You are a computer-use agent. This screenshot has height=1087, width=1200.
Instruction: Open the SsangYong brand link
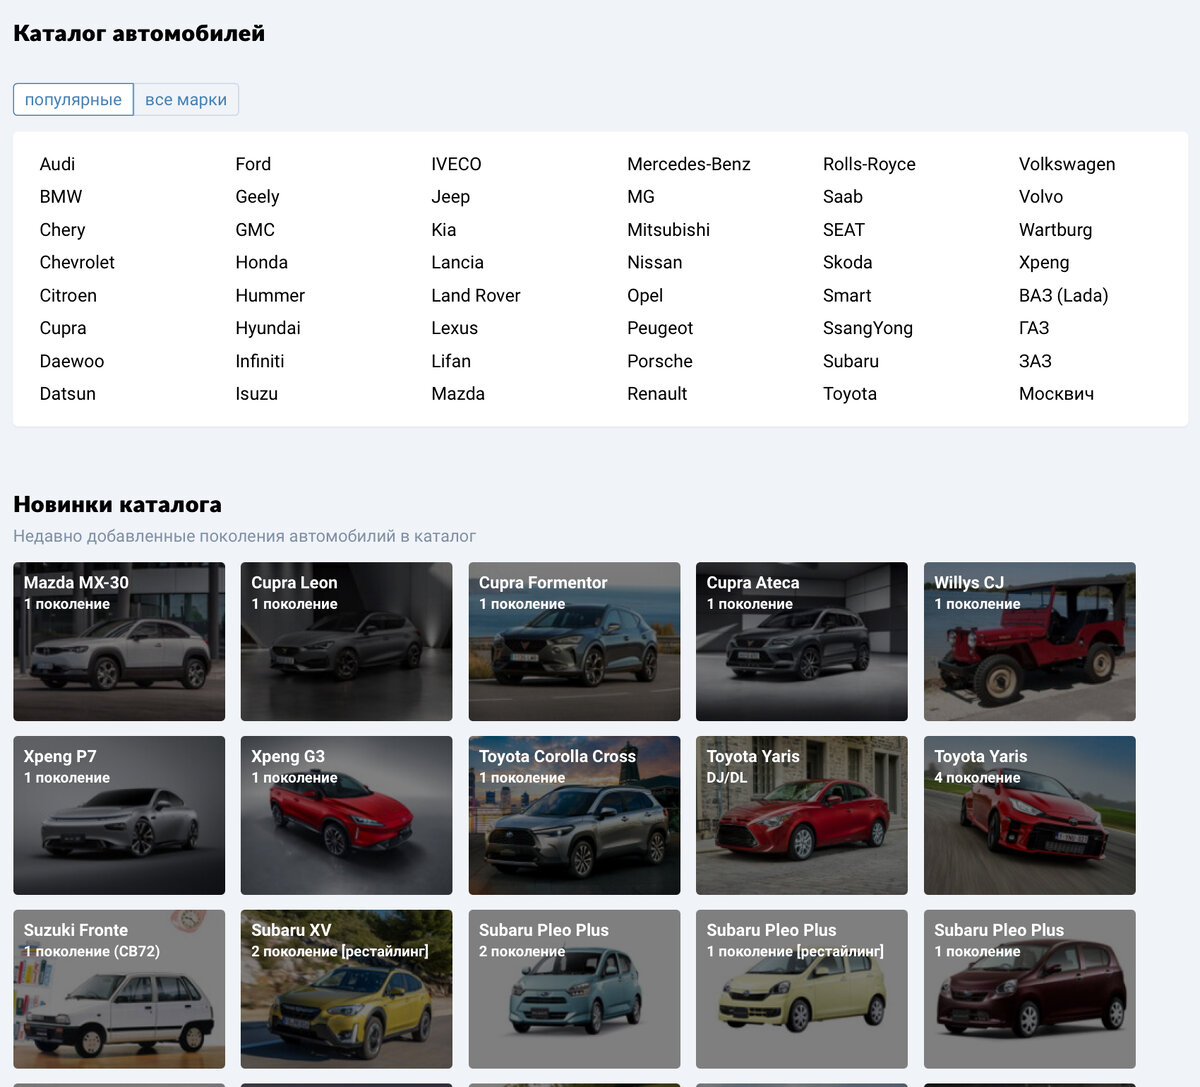[868, 328]
